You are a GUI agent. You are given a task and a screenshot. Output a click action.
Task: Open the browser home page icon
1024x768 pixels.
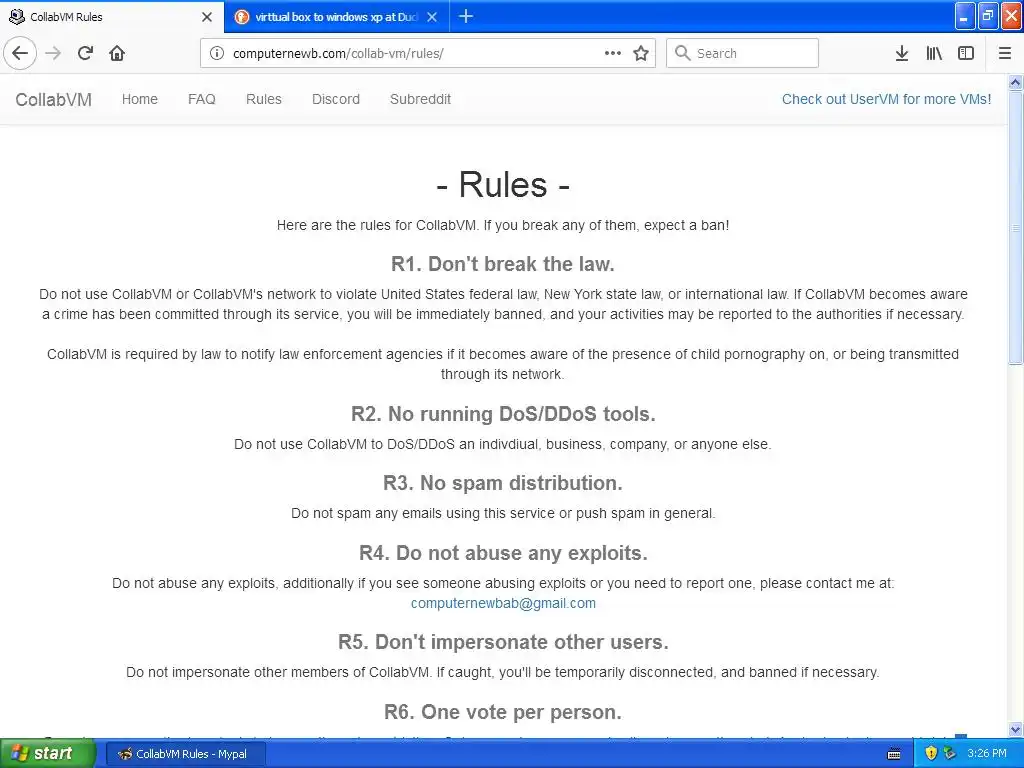tap(117, 53)
